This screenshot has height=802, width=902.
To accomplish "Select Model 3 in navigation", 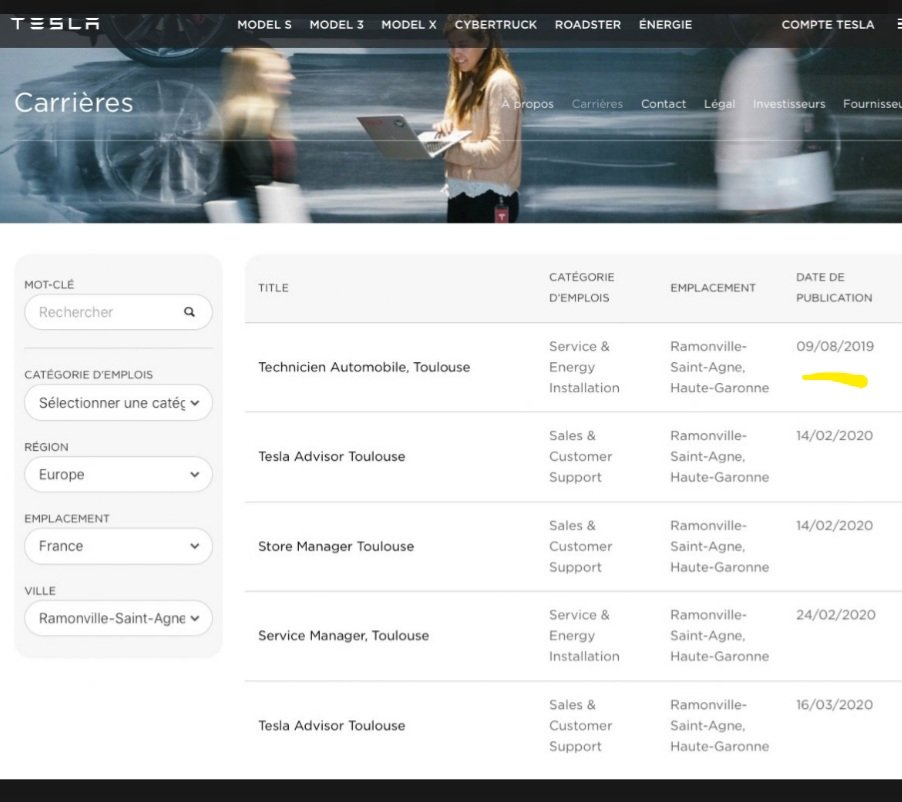I will pos(336,24).
